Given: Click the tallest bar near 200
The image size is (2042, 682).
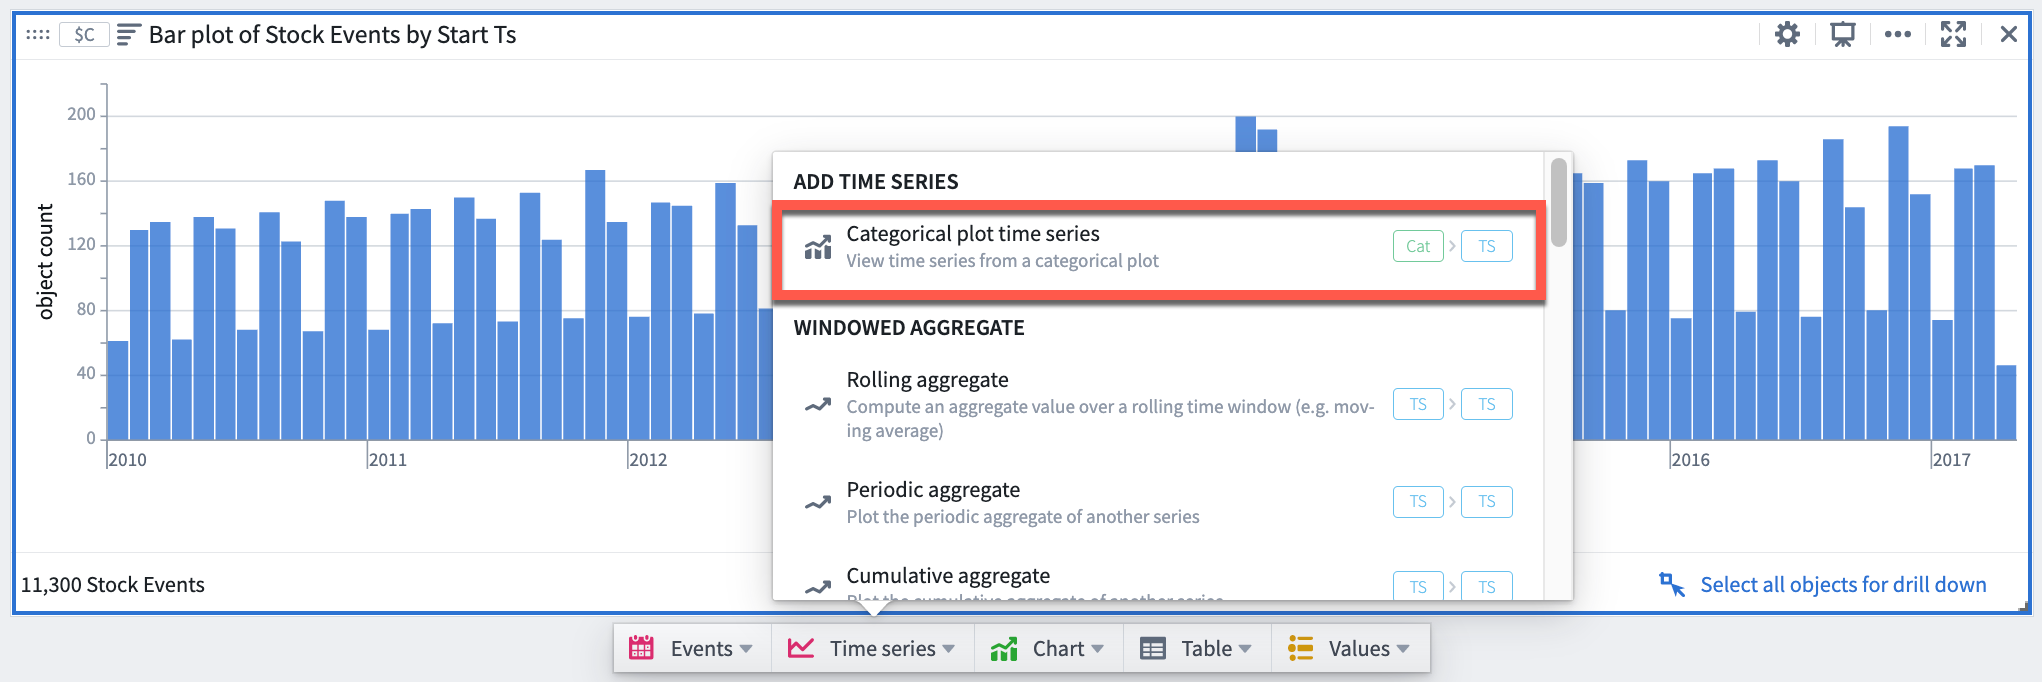Looking at the screenshot, I should pyautogui.click(x=1245, y=134).
